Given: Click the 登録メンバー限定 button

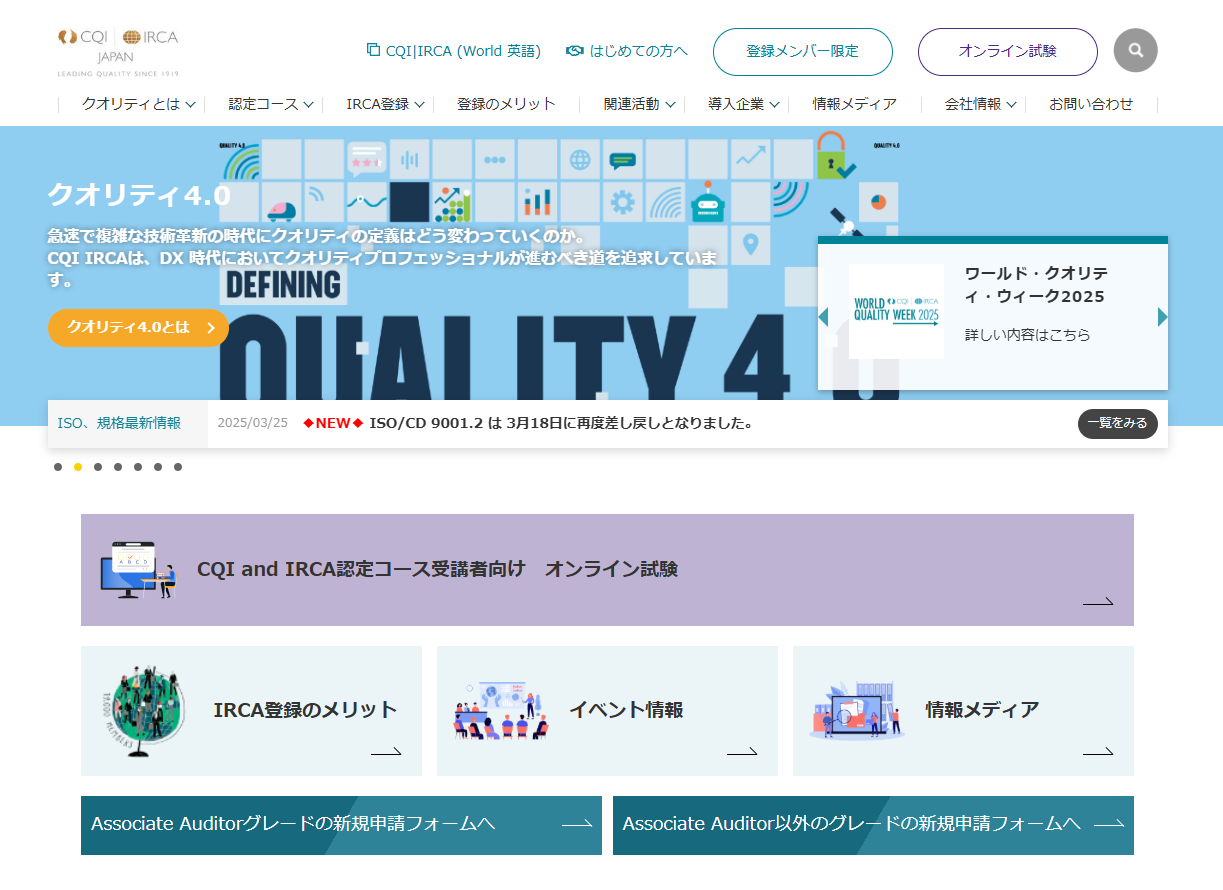Looking at the screenshot, I should pos(802,52).
